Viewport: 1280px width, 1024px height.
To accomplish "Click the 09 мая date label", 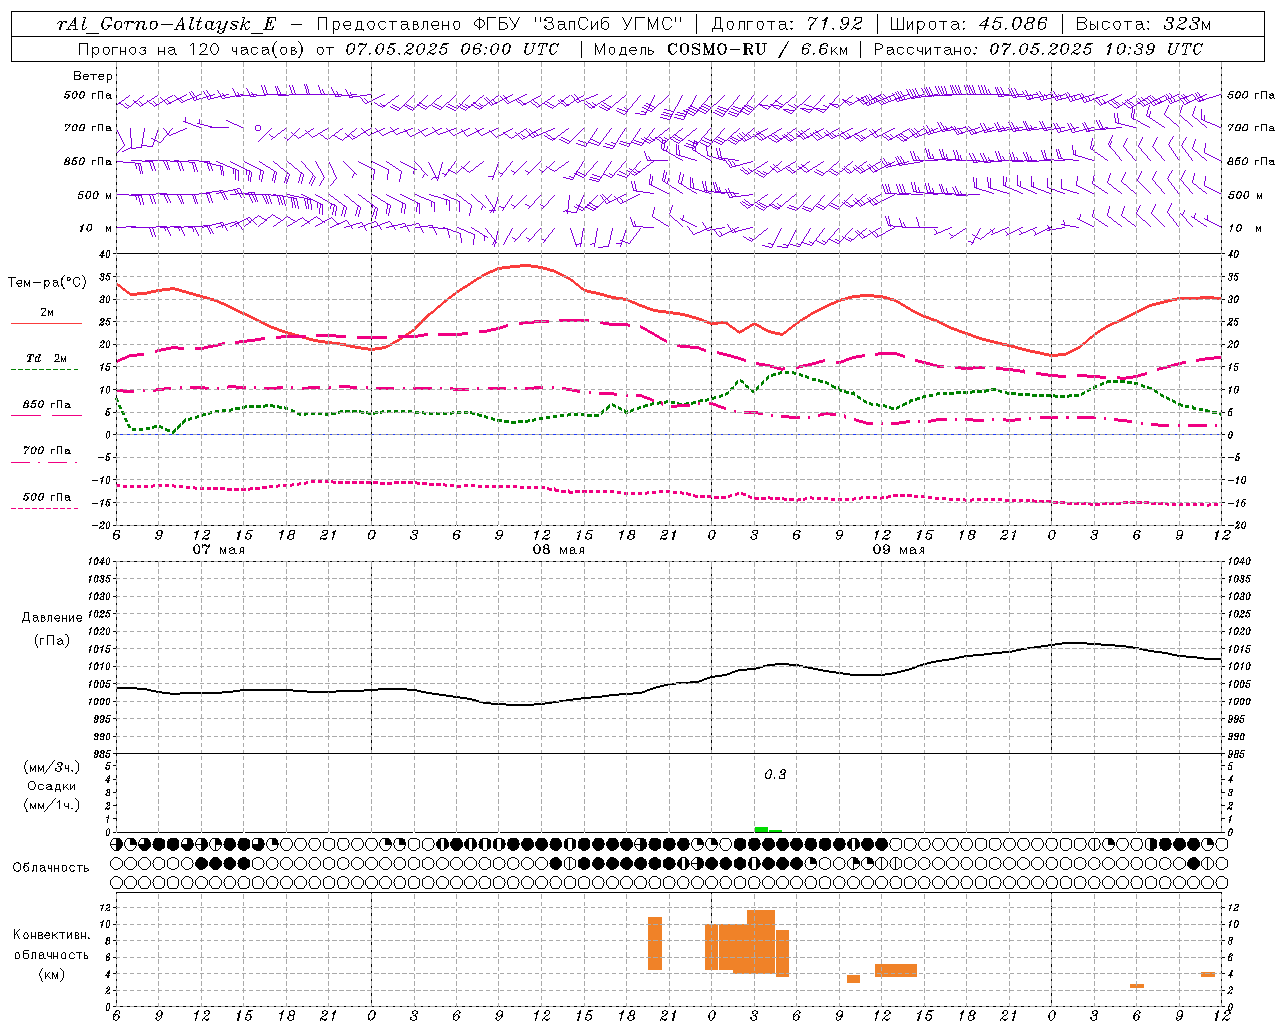I will [x=898, y=550].
